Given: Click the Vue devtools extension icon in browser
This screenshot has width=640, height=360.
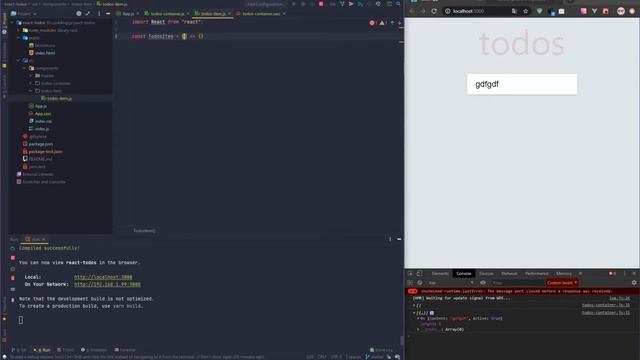Looking at the screenshot, I should [594, 11].
